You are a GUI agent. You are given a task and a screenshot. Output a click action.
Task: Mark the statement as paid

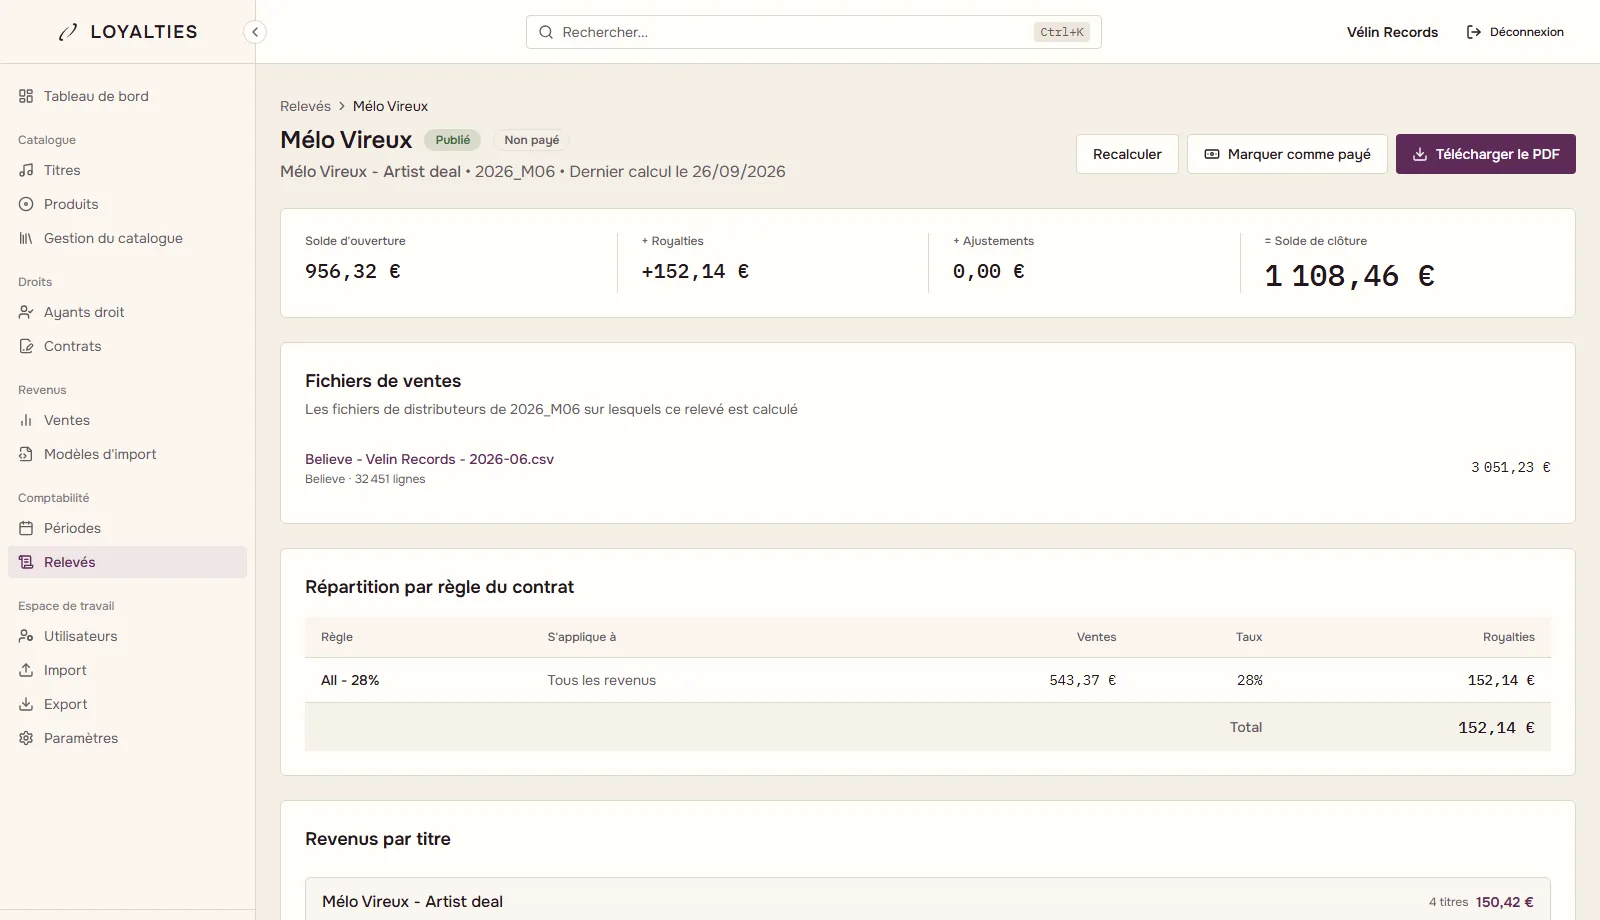click(1287, 154)
